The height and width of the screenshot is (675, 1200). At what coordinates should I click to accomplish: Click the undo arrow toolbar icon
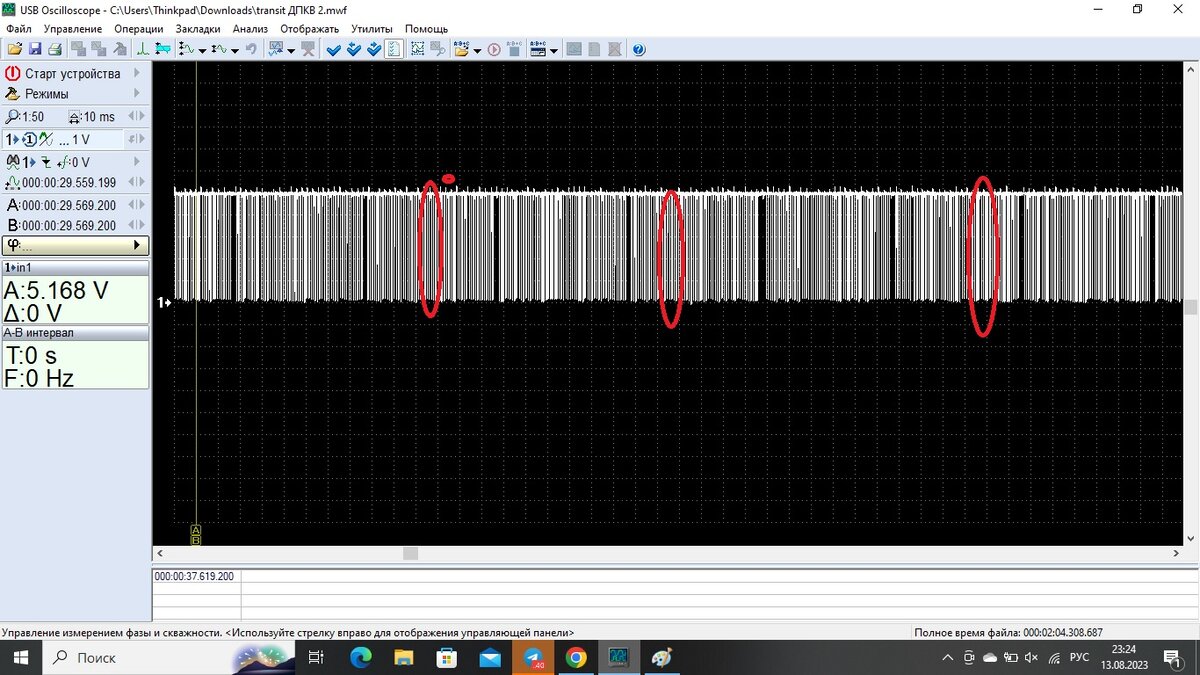[x=251, y=49]
